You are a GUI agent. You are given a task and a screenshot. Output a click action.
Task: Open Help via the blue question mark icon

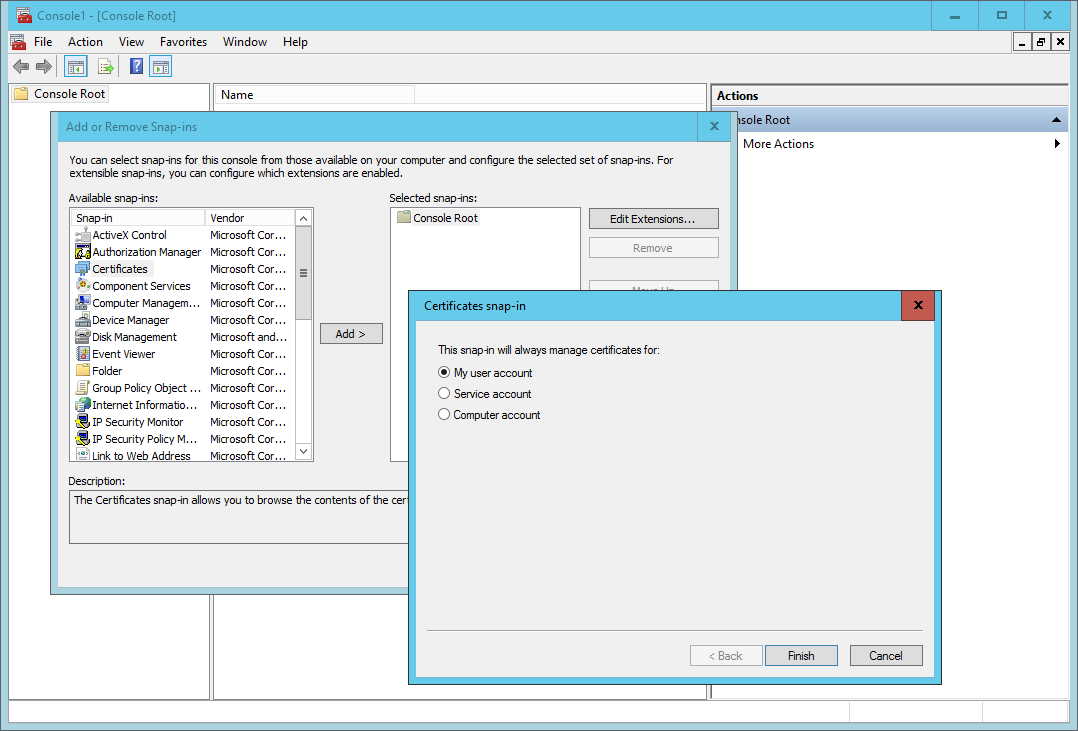(x=136, y=67)
